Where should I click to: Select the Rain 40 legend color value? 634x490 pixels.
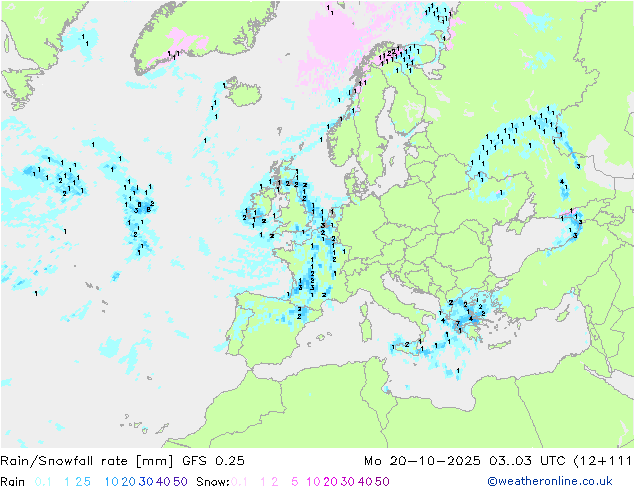click(163, 482)
